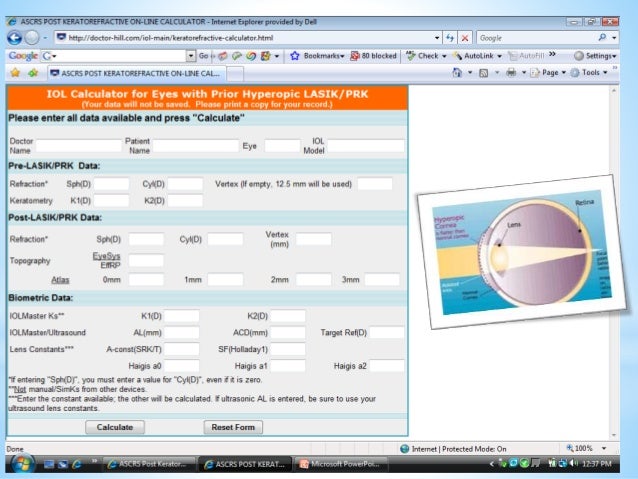Open the Home button dropdown arrow
This screenshot has width=638, height=479.
pos(470,73)
